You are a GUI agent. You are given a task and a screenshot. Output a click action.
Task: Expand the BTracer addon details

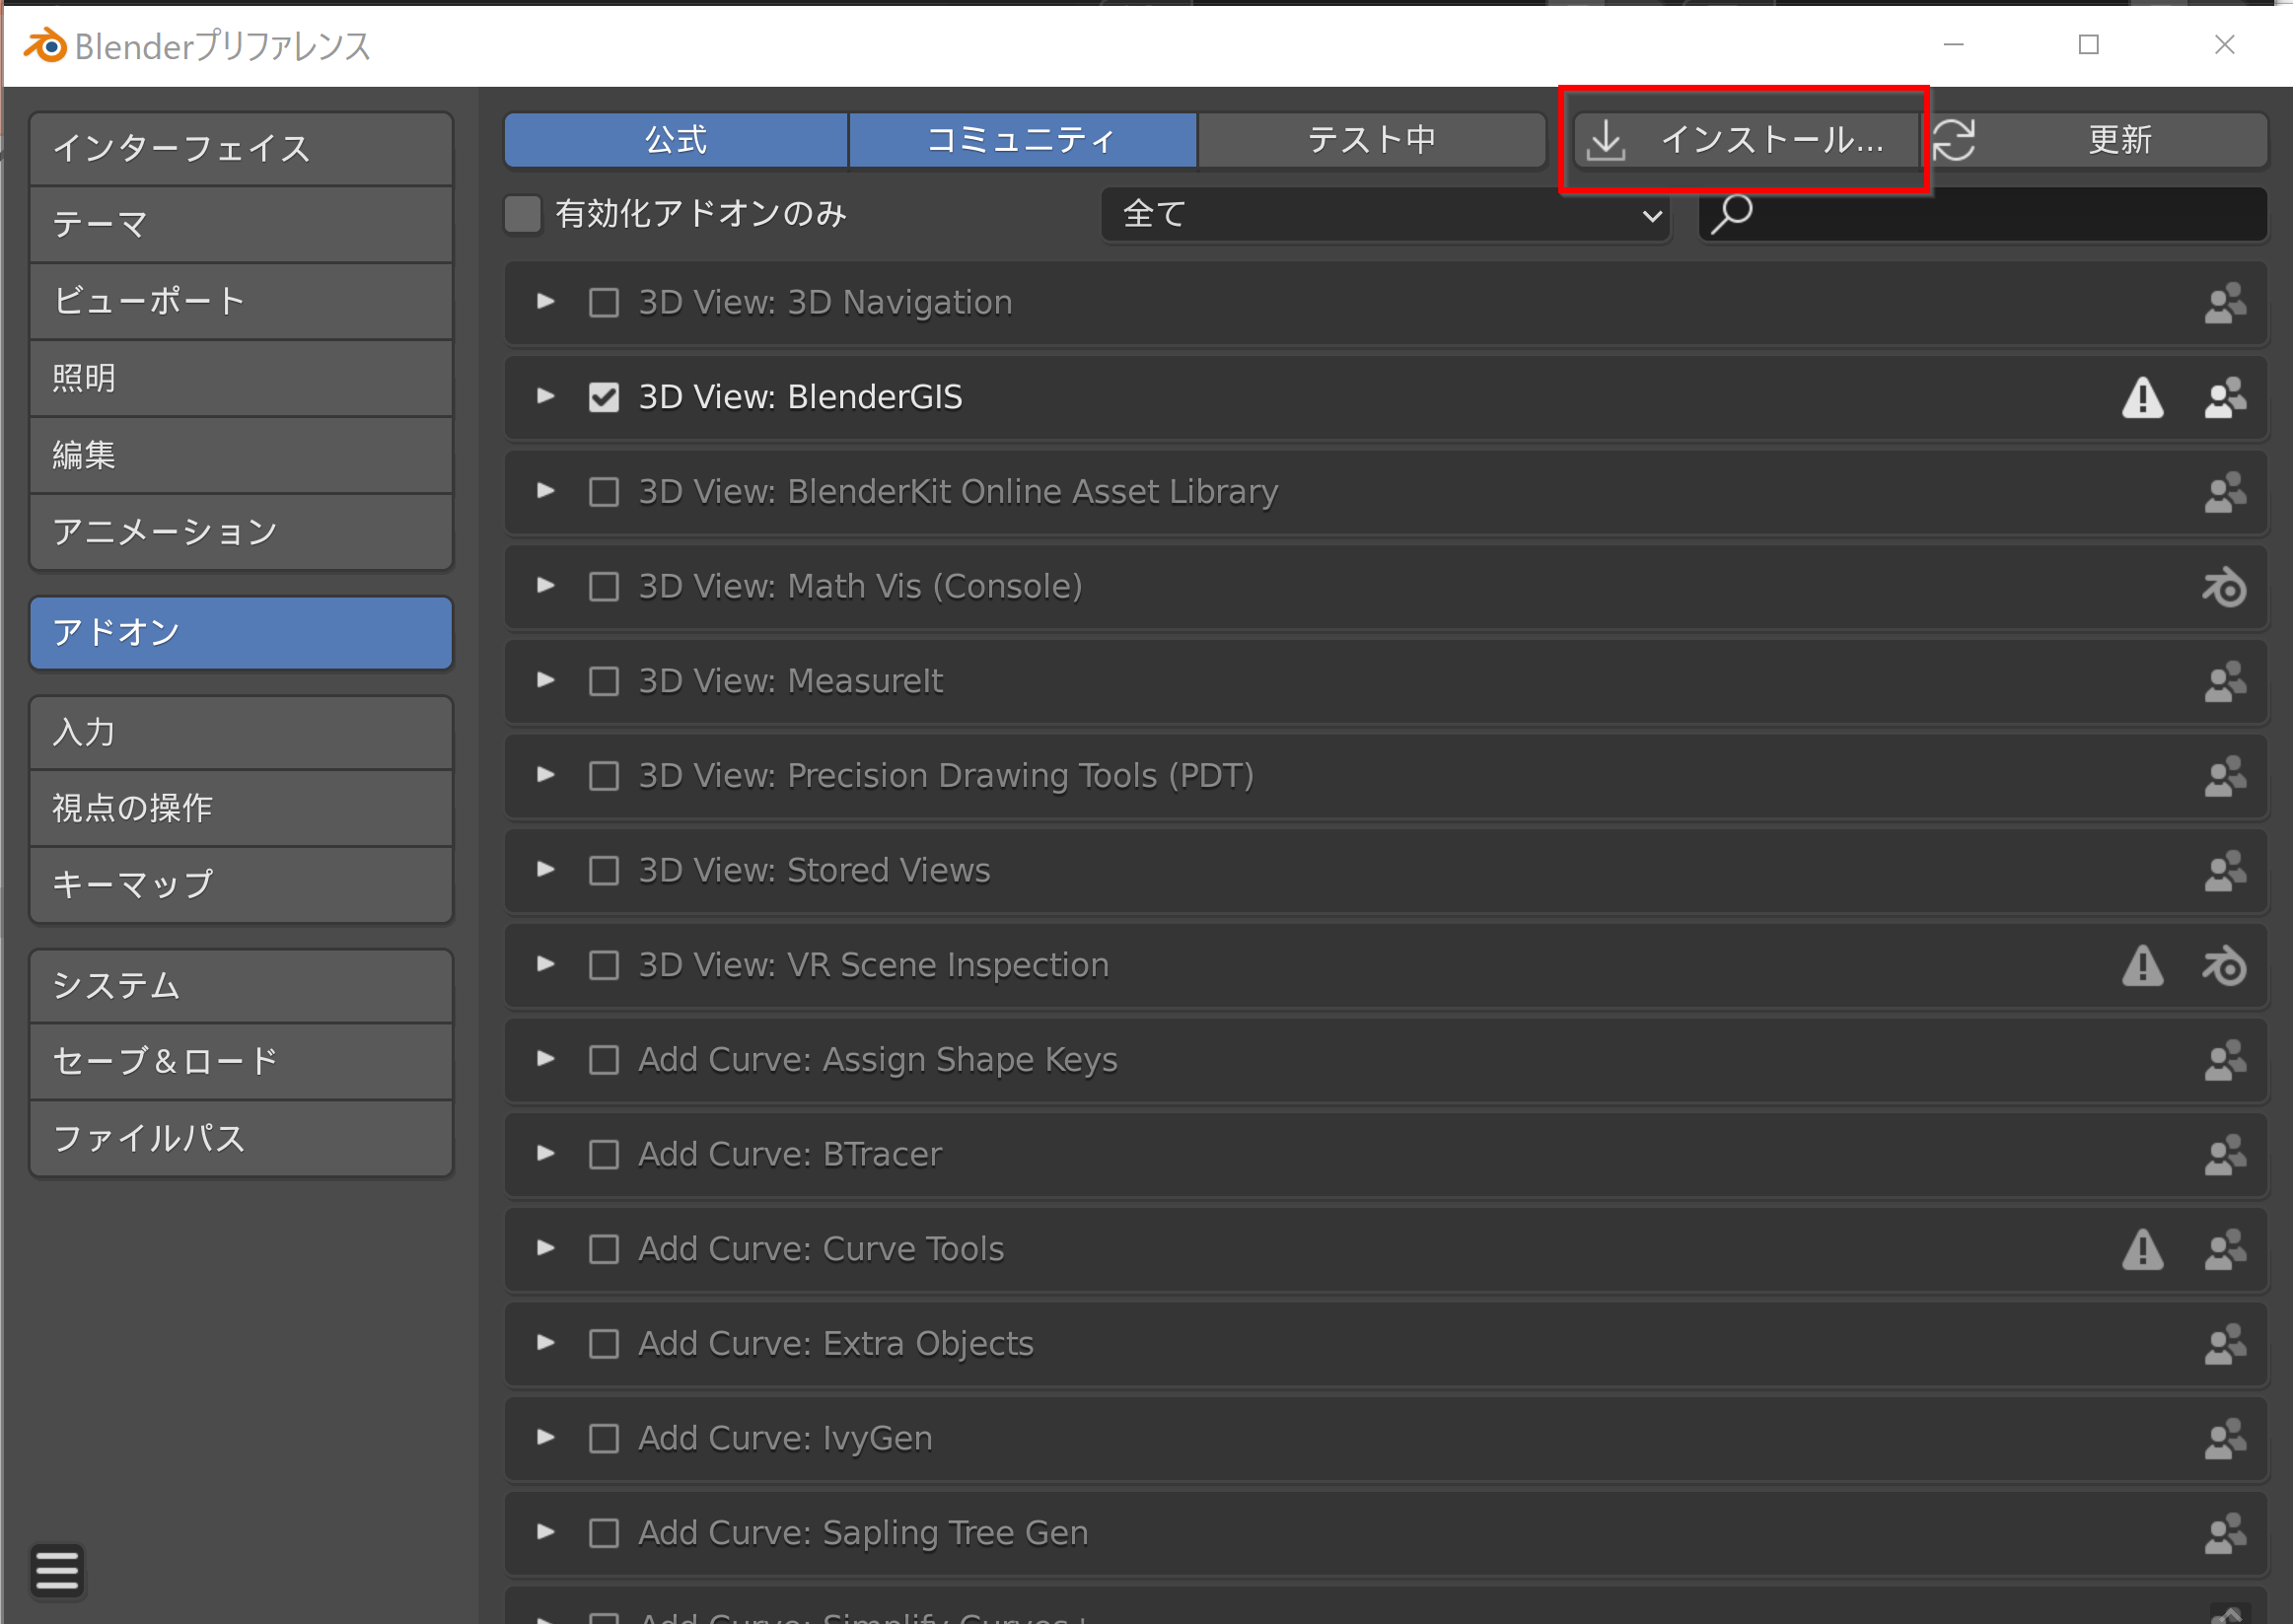pyautogui.click(x=545, y=1154)
